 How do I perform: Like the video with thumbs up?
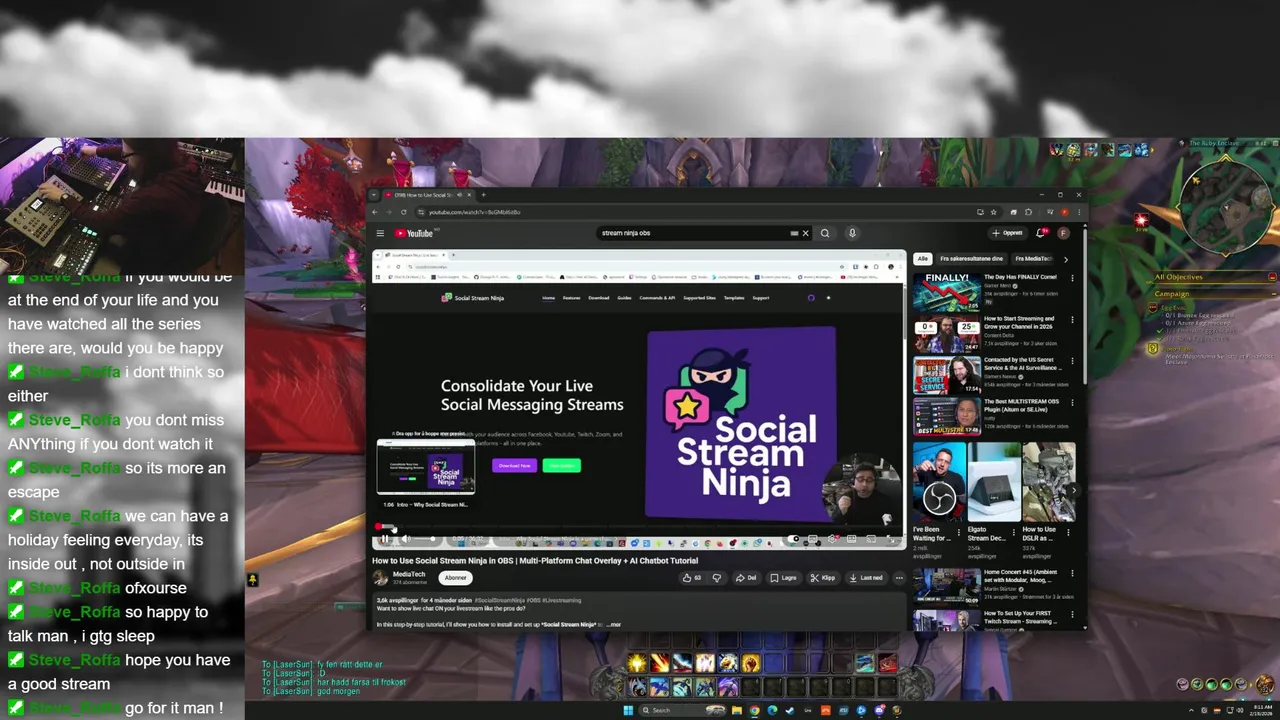(691, 578)
